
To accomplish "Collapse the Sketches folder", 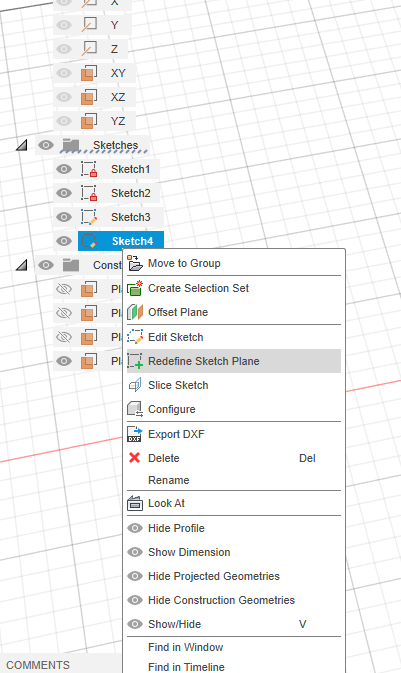I will (x=21, y=145).
